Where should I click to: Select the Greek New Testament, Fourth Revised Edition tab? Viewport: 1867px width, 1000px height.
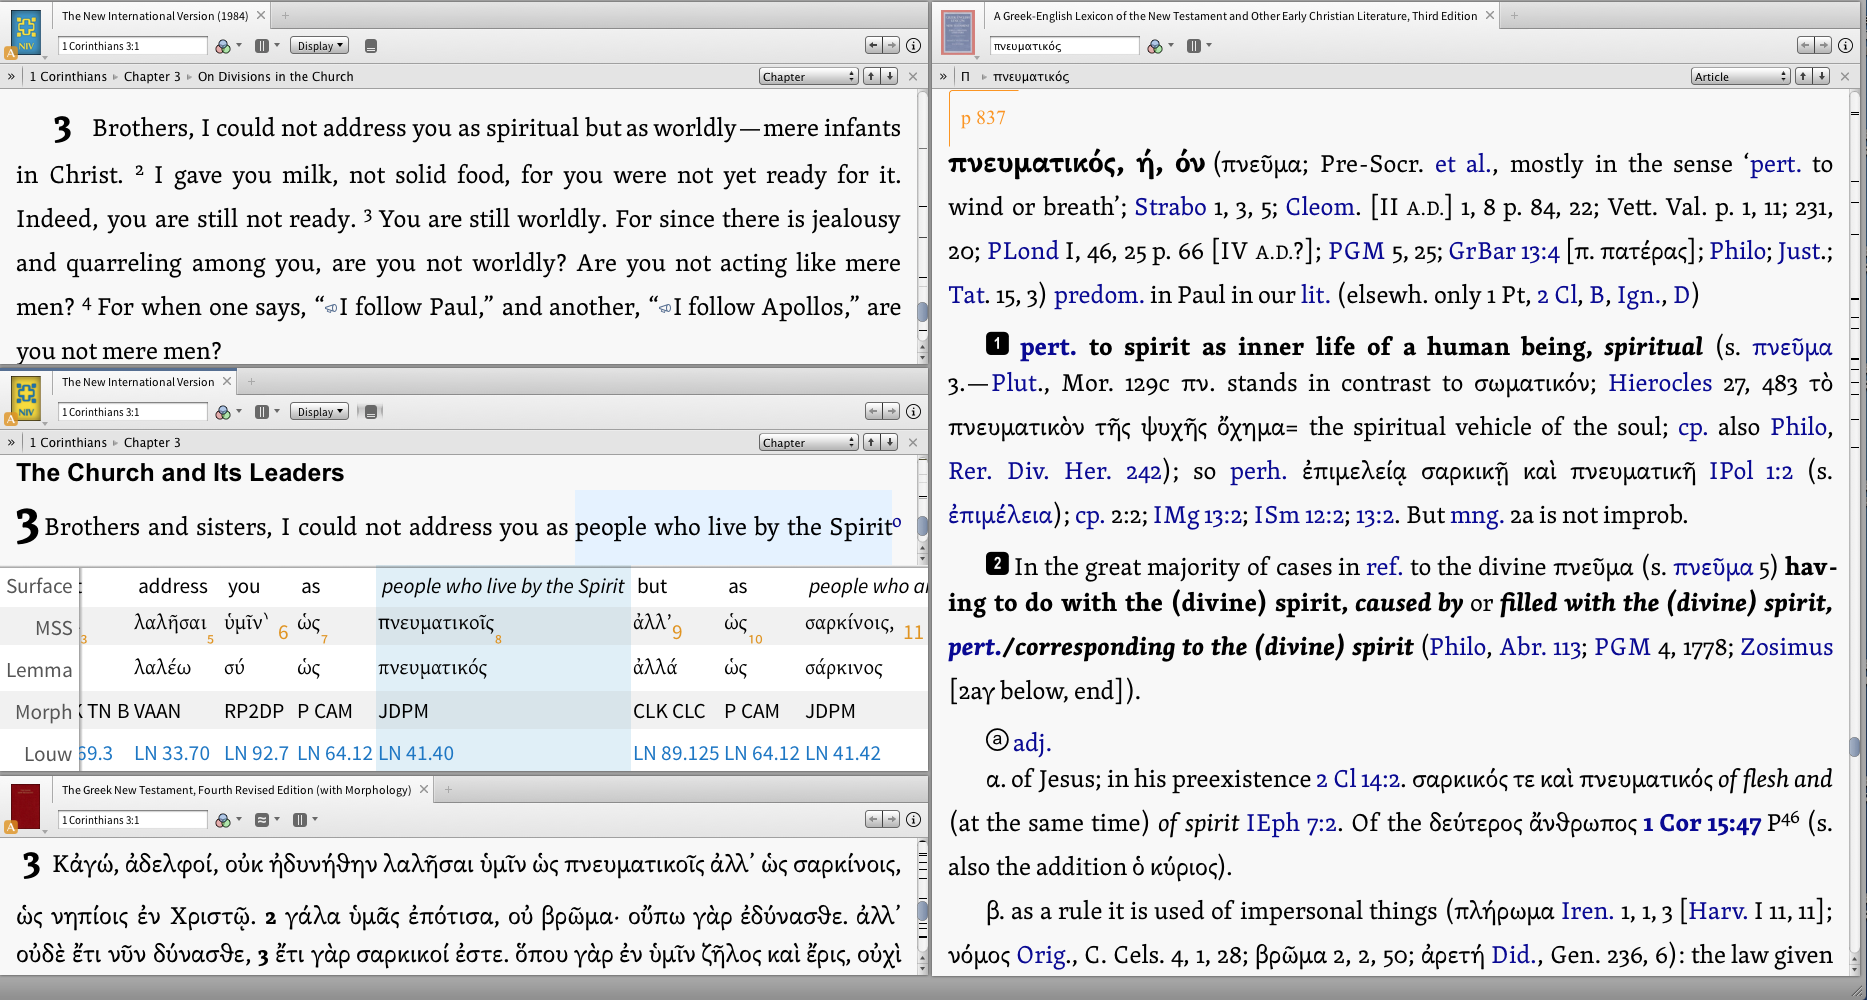tap(236, 790)
